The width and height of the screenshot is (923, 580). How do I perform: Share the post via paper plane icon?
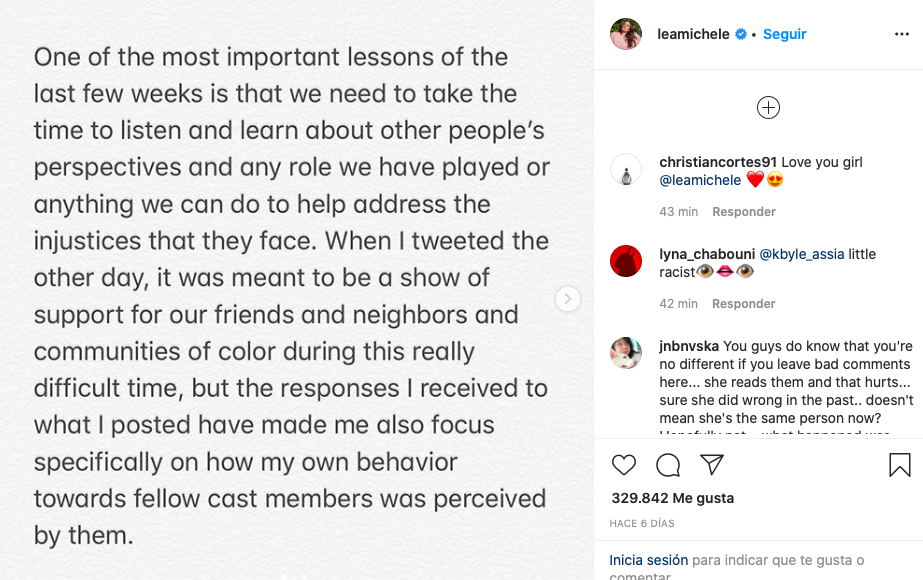[712, 465]
